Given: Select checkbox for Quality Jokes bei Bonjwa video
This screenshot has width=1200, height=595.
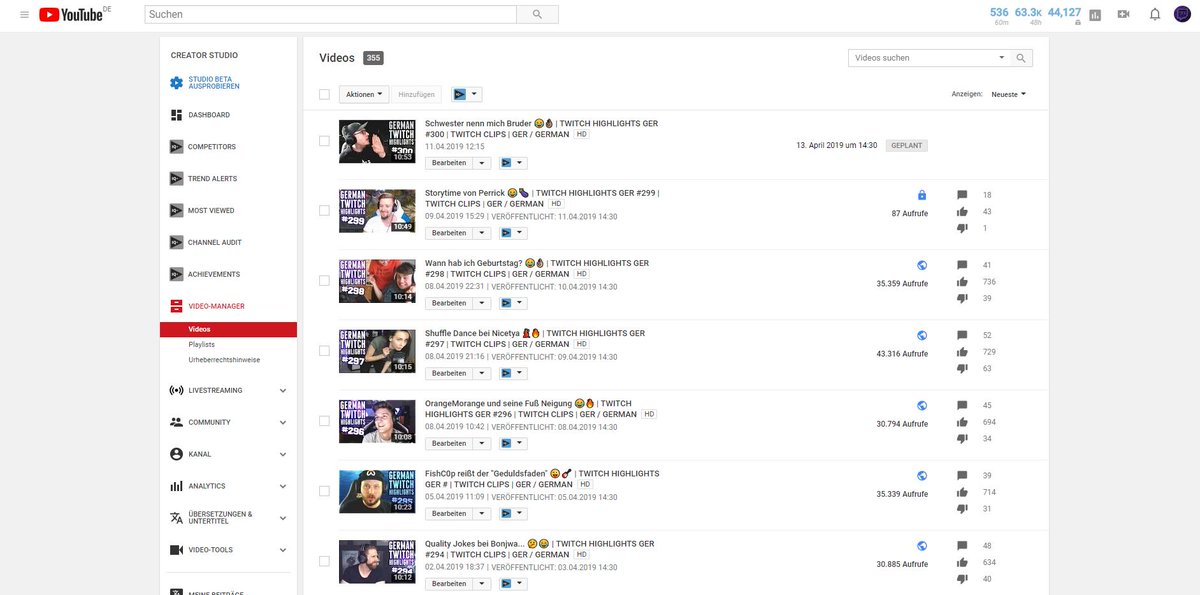Looking at the screenshot, I should (x=324, y=561).
